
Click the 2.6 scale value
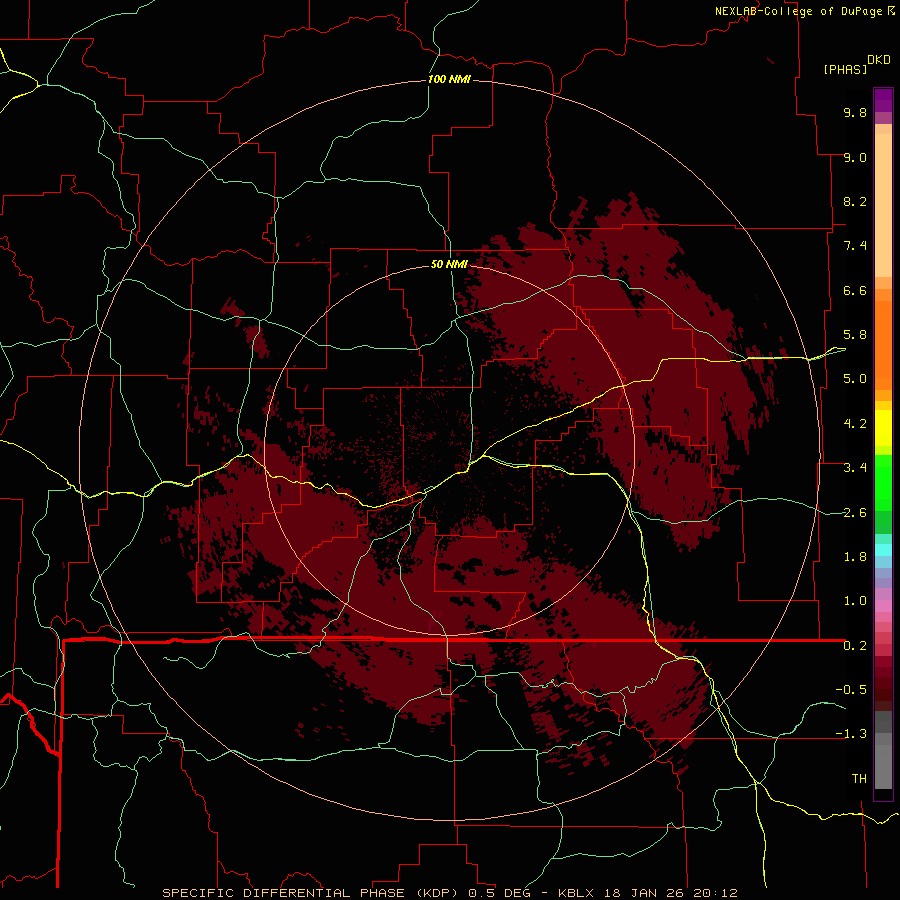(855, 513)
